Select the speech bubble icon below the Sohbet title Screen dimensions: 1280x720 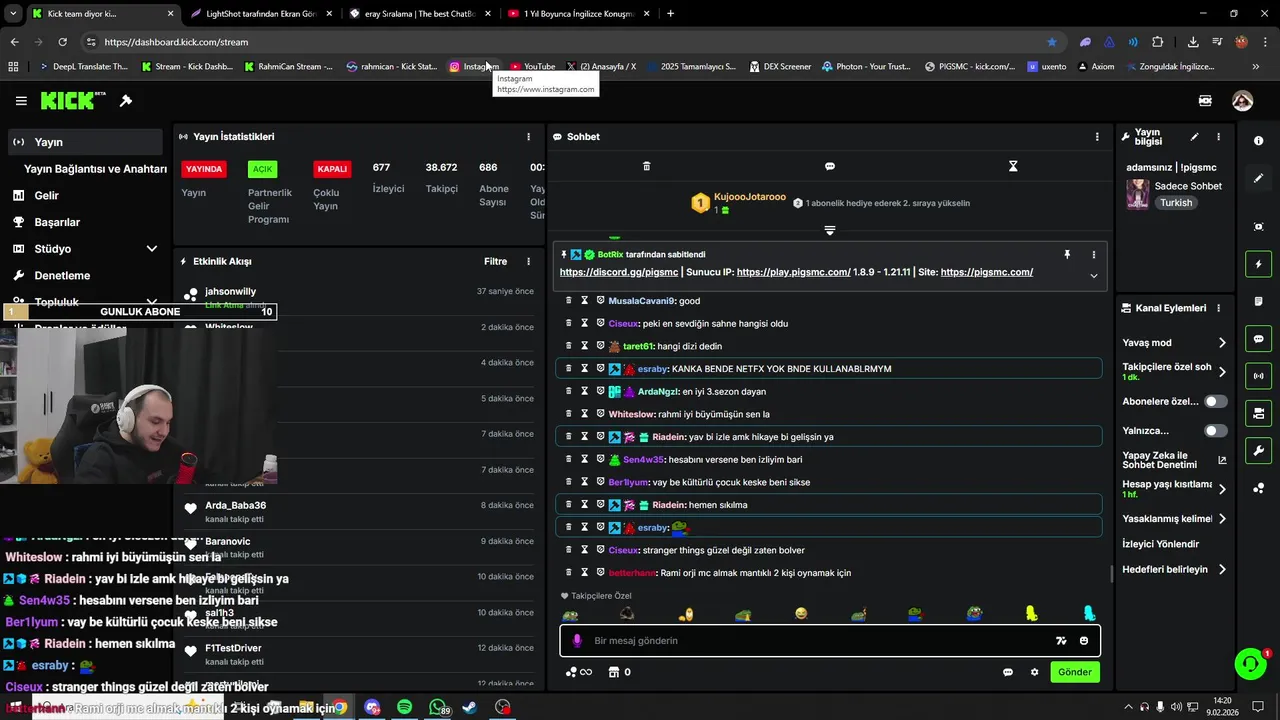pos(830,166)
